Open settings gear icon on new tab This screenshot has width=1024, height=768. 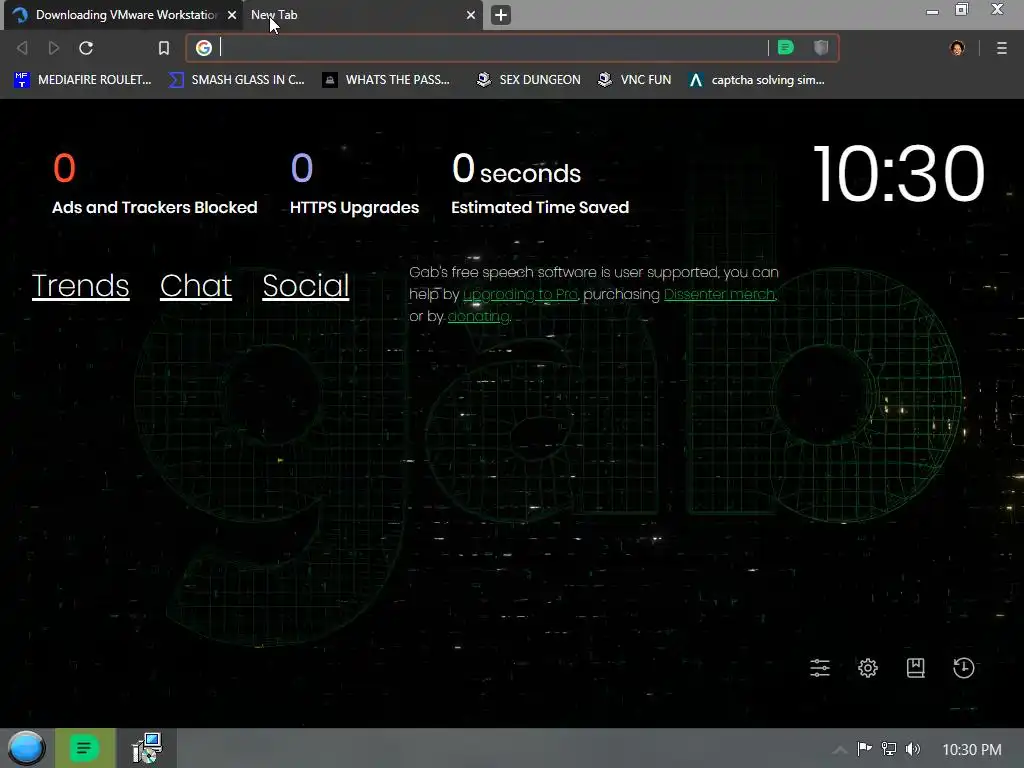click(x=868, y=667)
